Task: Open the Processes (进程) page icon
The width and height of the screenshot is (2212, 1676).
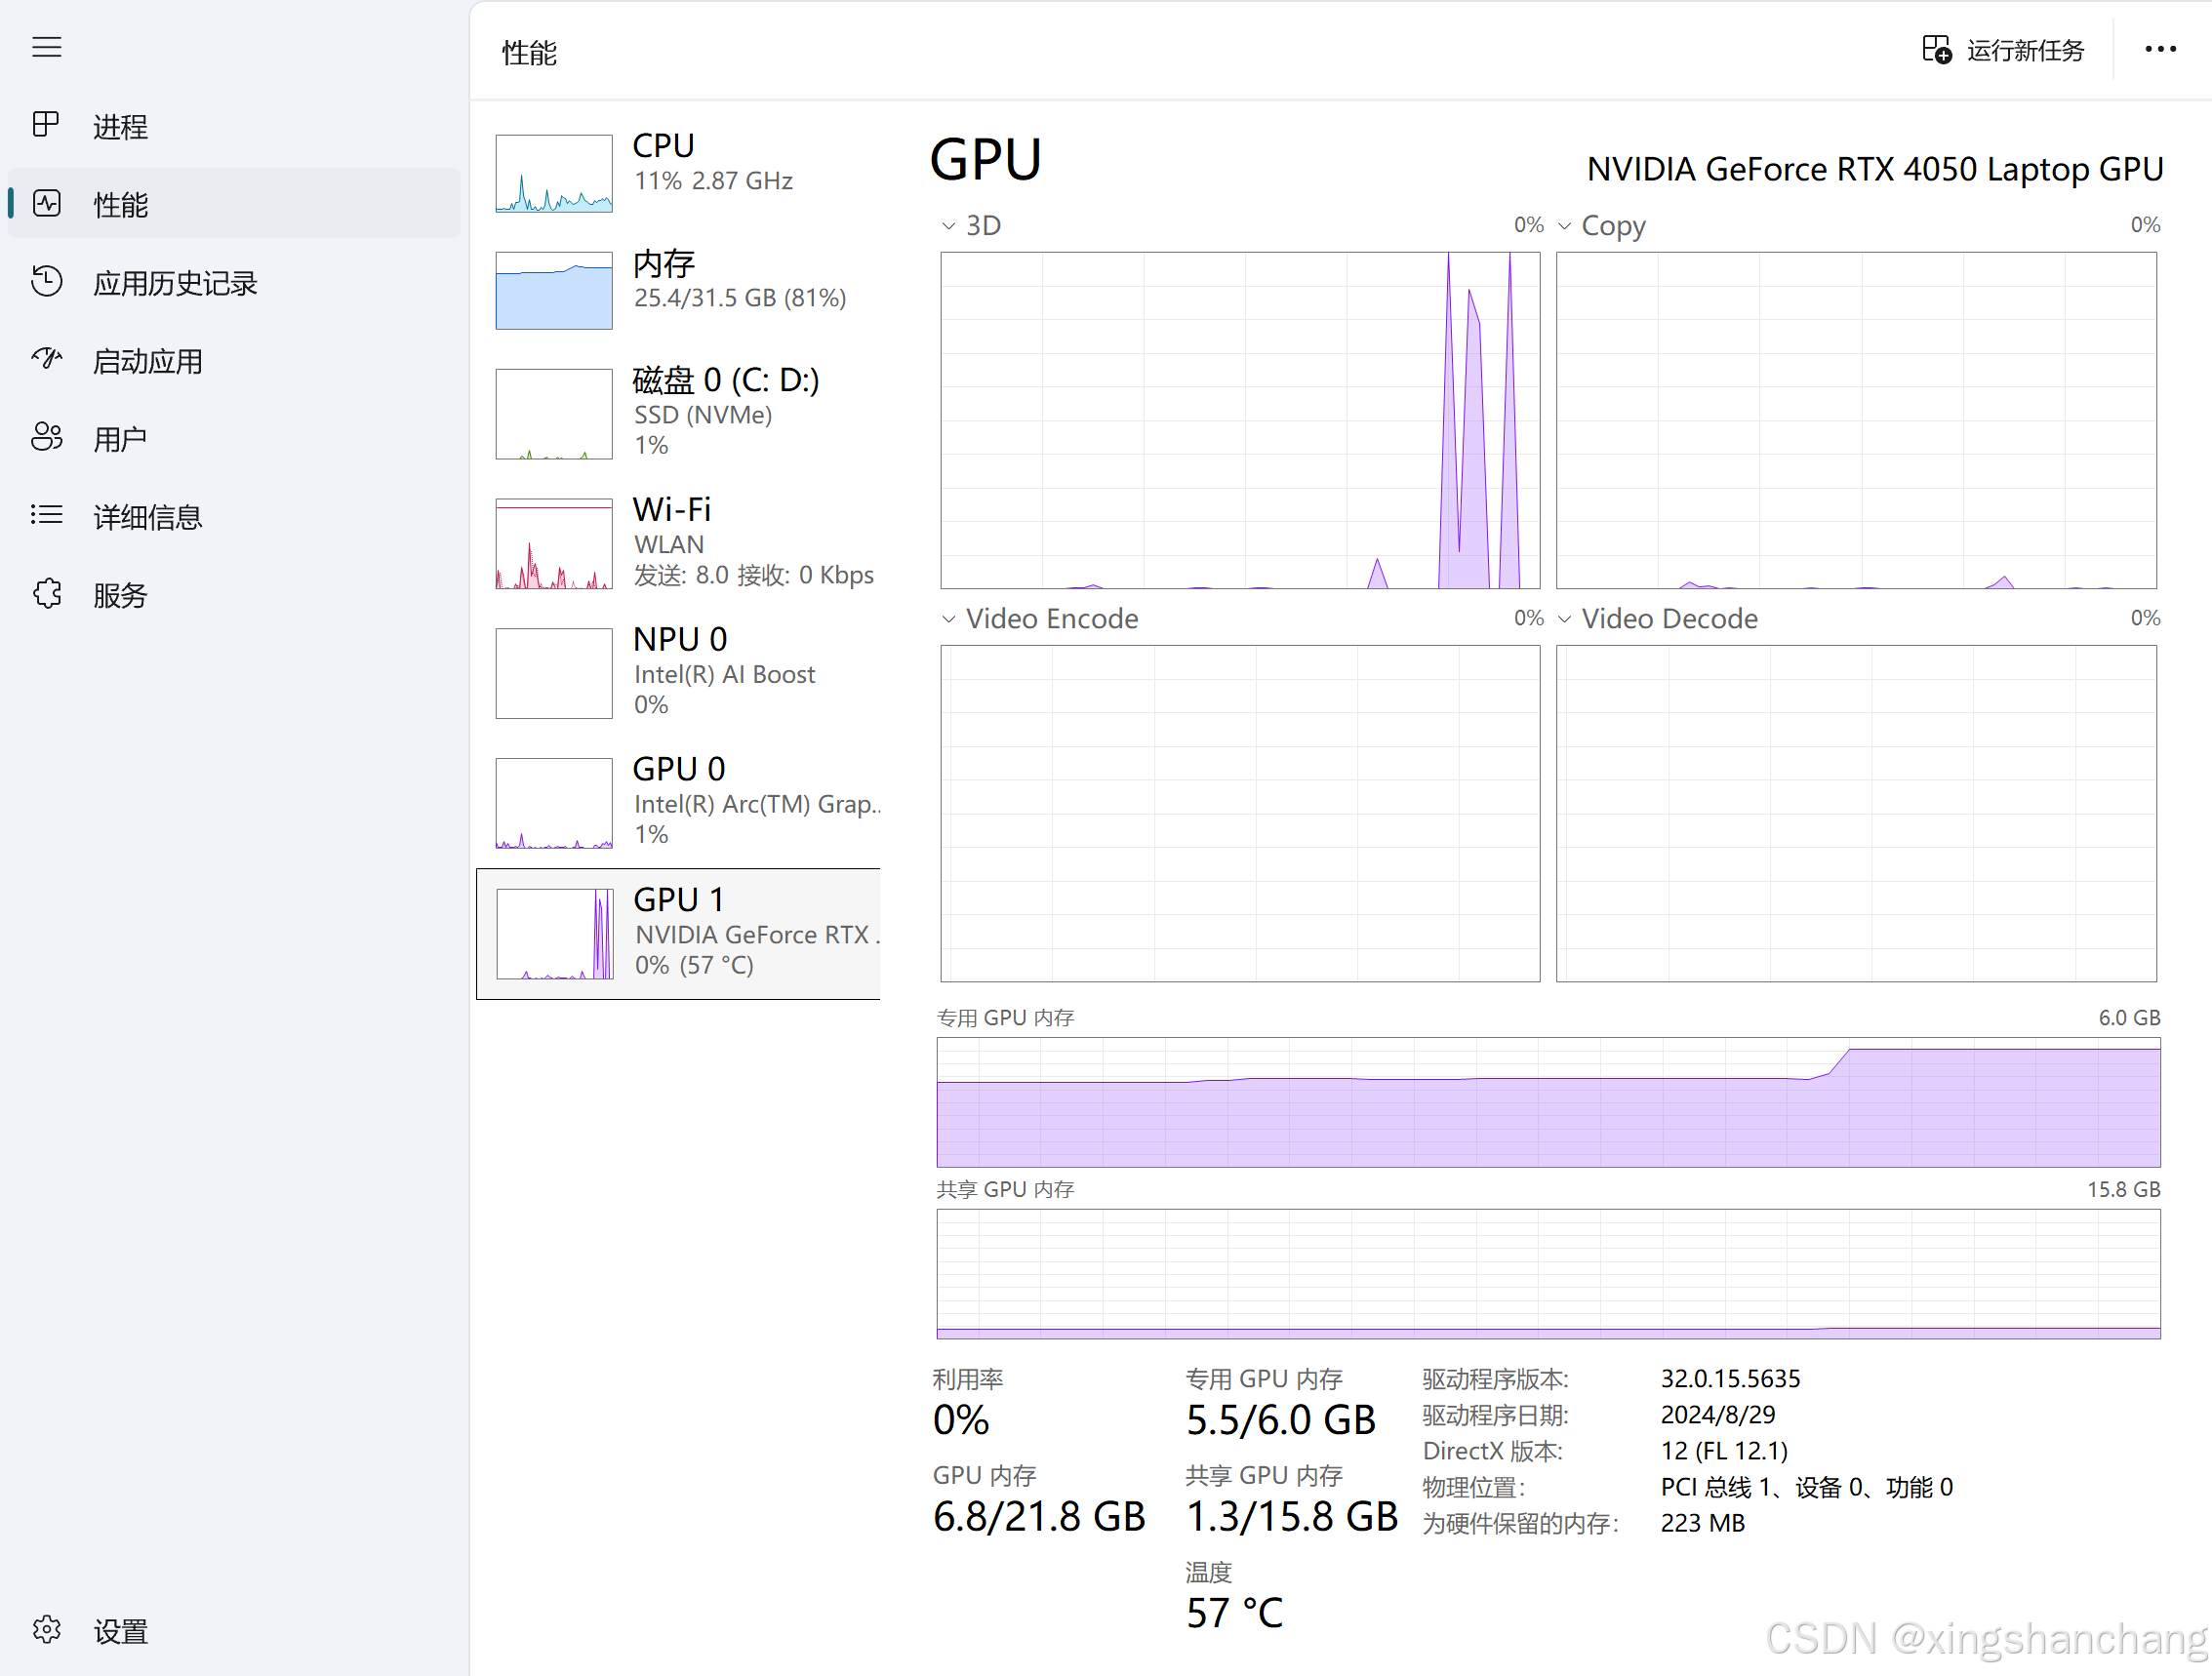Action: tap(46, 125)
